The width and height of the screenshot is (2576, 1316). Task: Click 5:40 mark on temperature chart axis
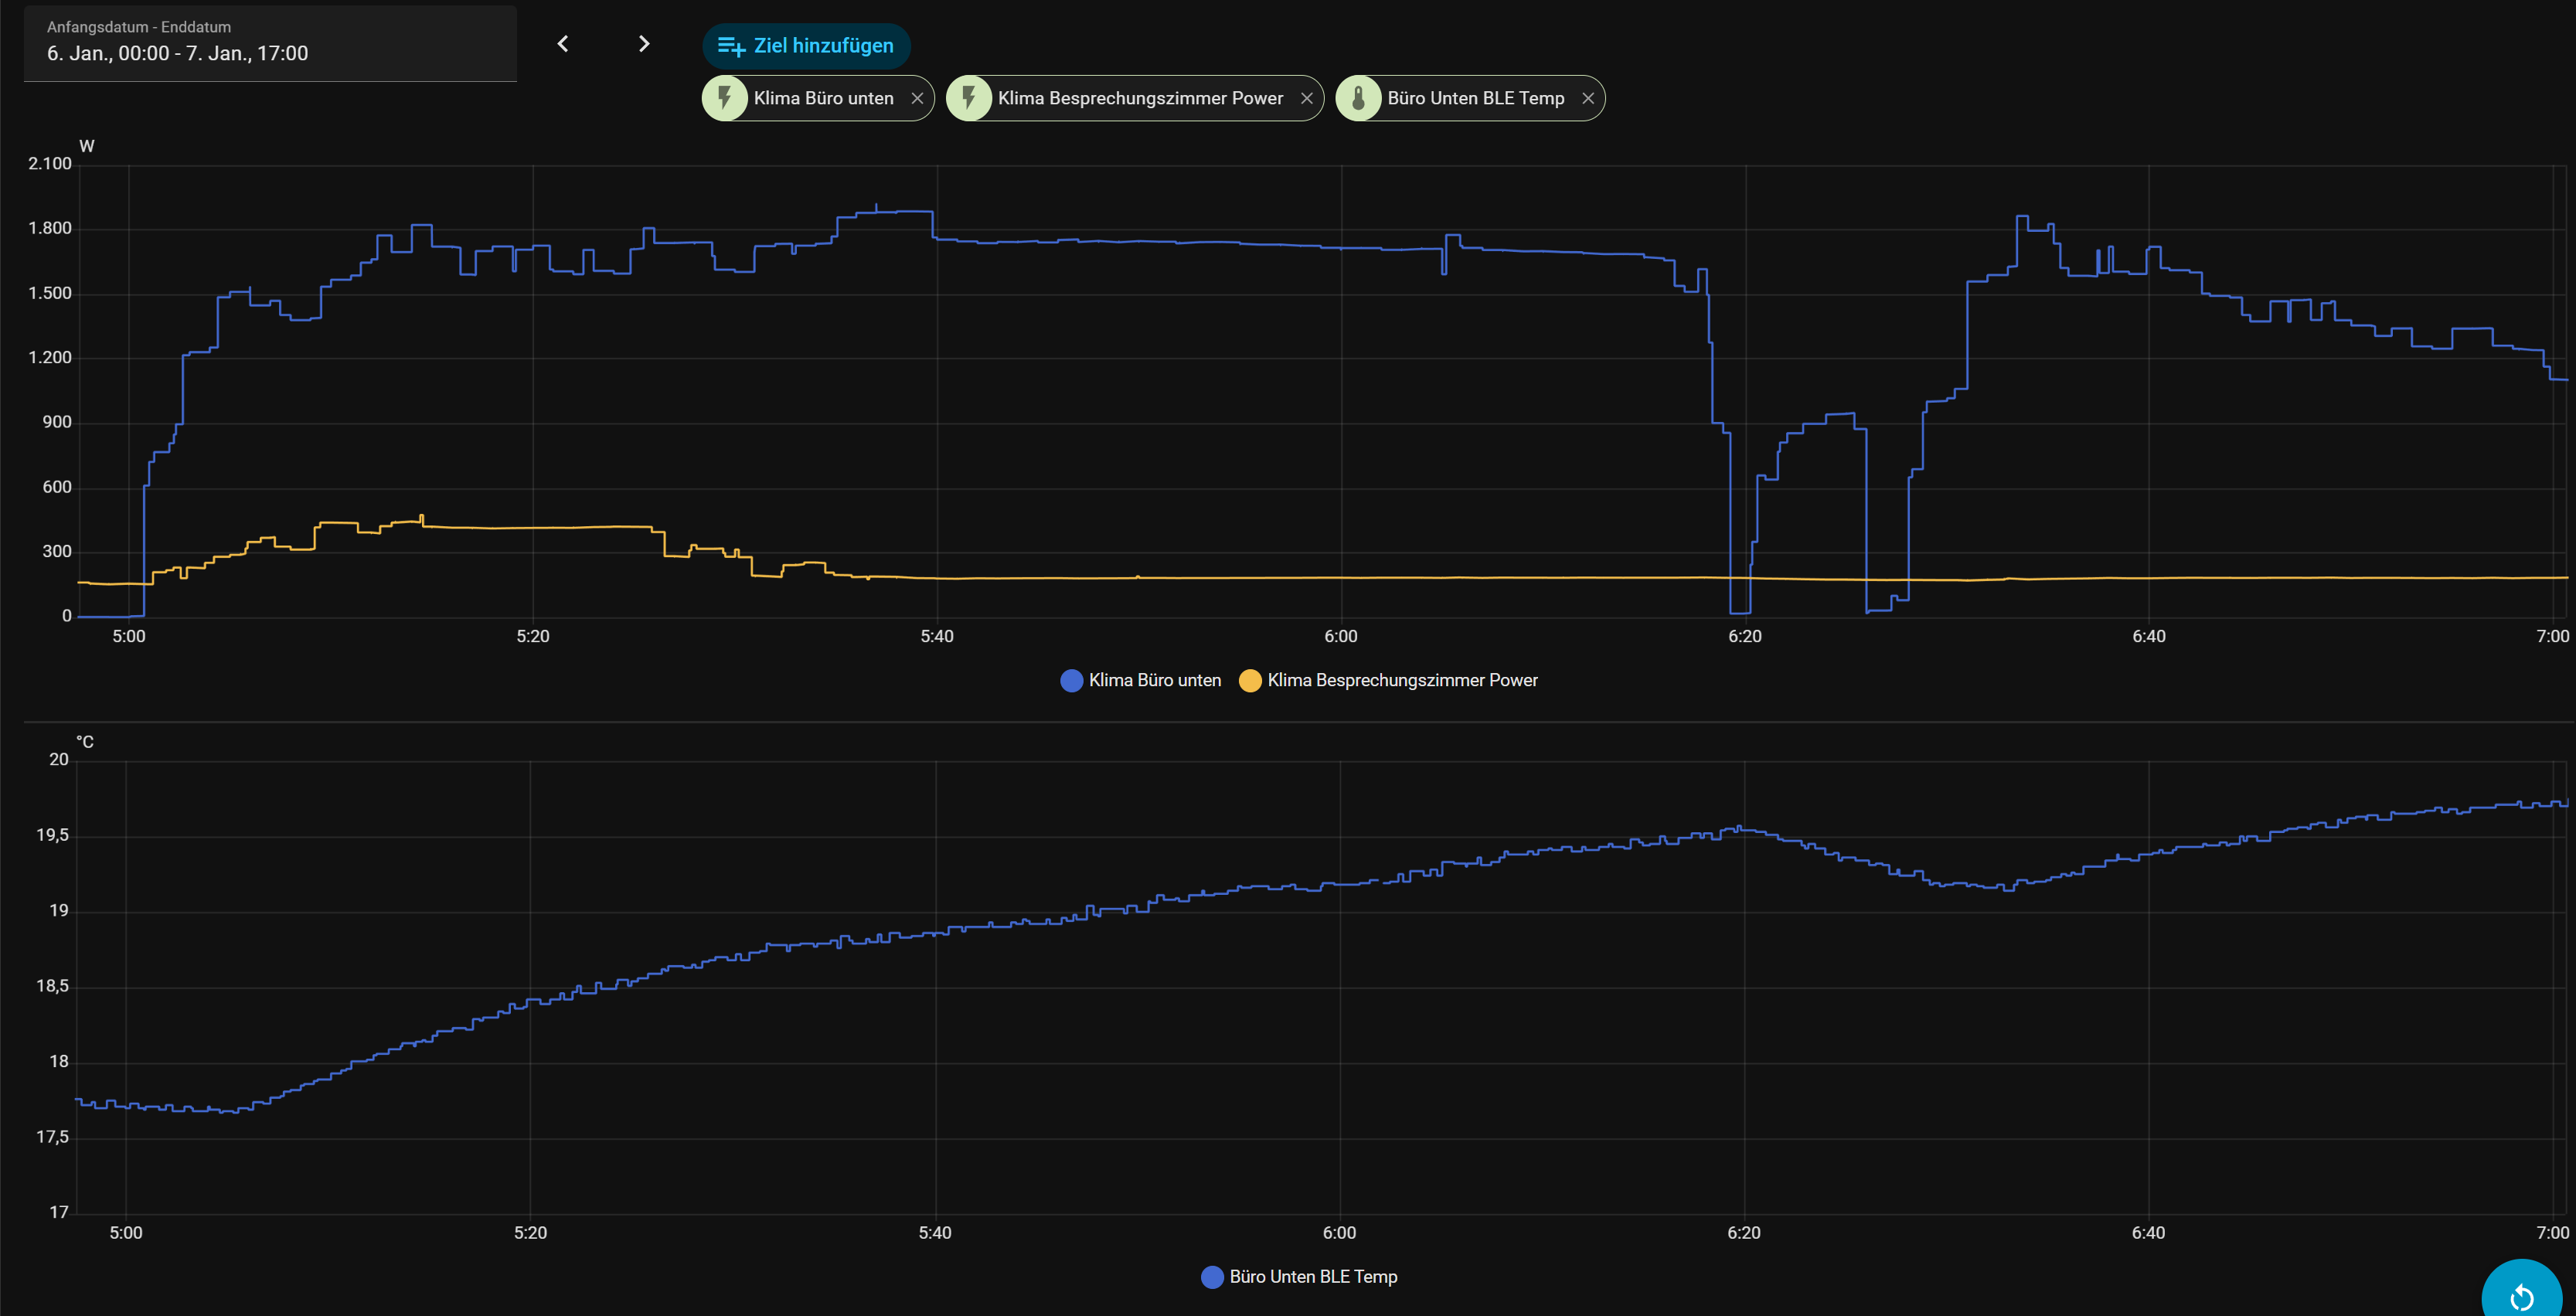click(935, 1233)
